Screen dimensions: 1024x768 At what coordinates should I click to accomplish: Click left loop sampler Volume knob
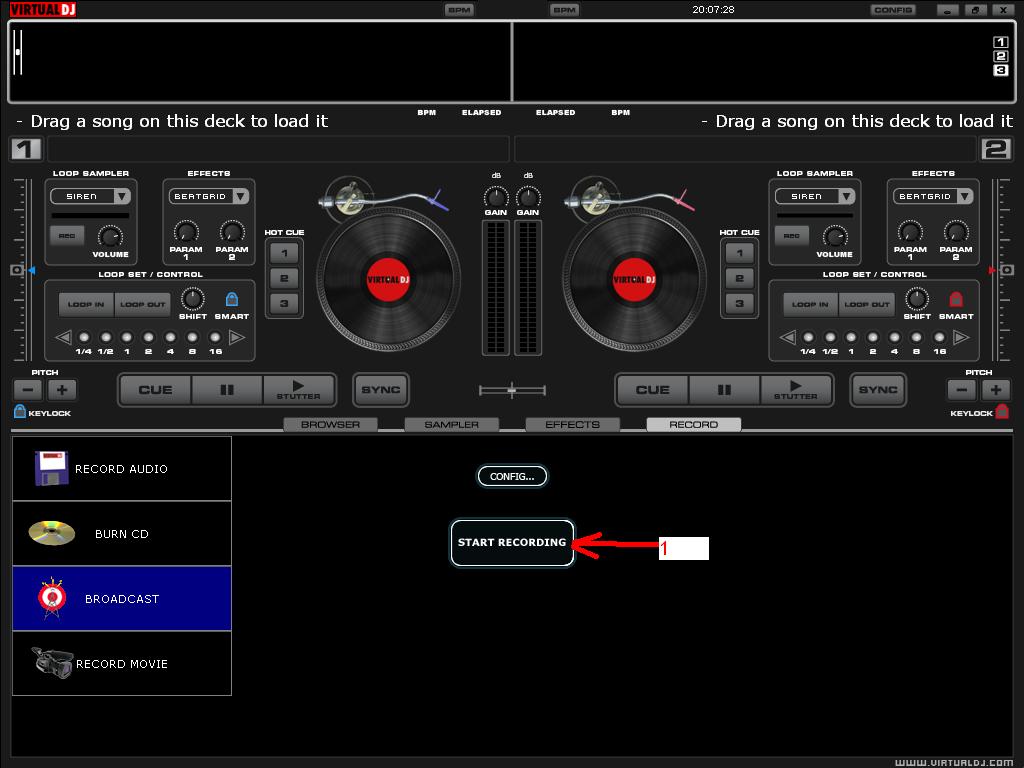point(110,236)
